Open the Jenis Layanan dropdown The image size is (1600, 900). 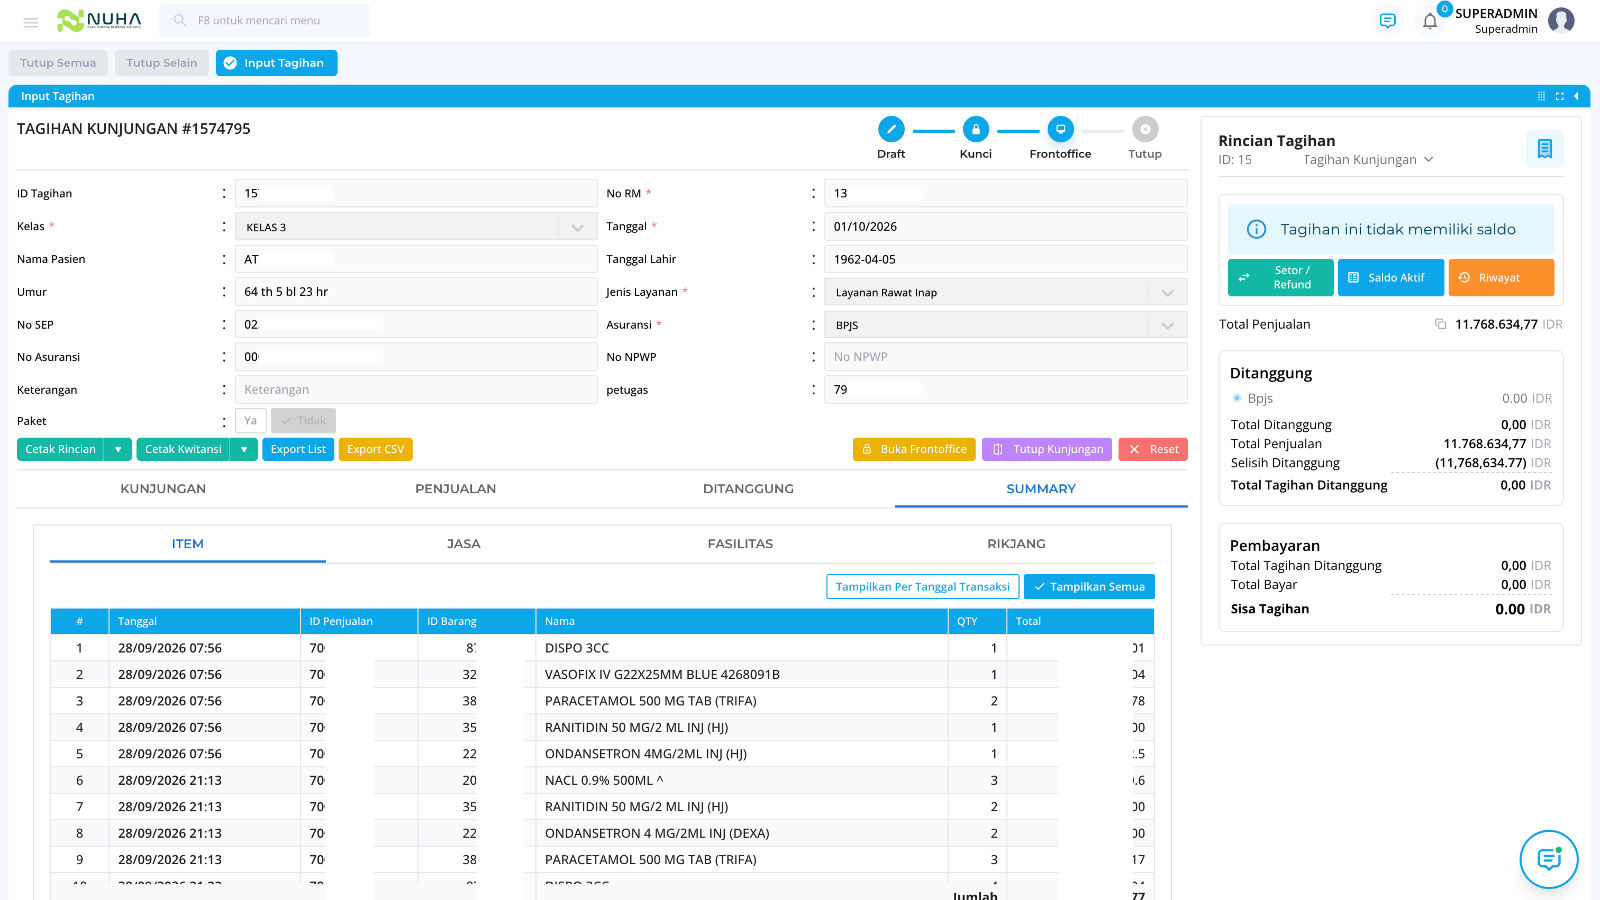tap(1006, 293)
